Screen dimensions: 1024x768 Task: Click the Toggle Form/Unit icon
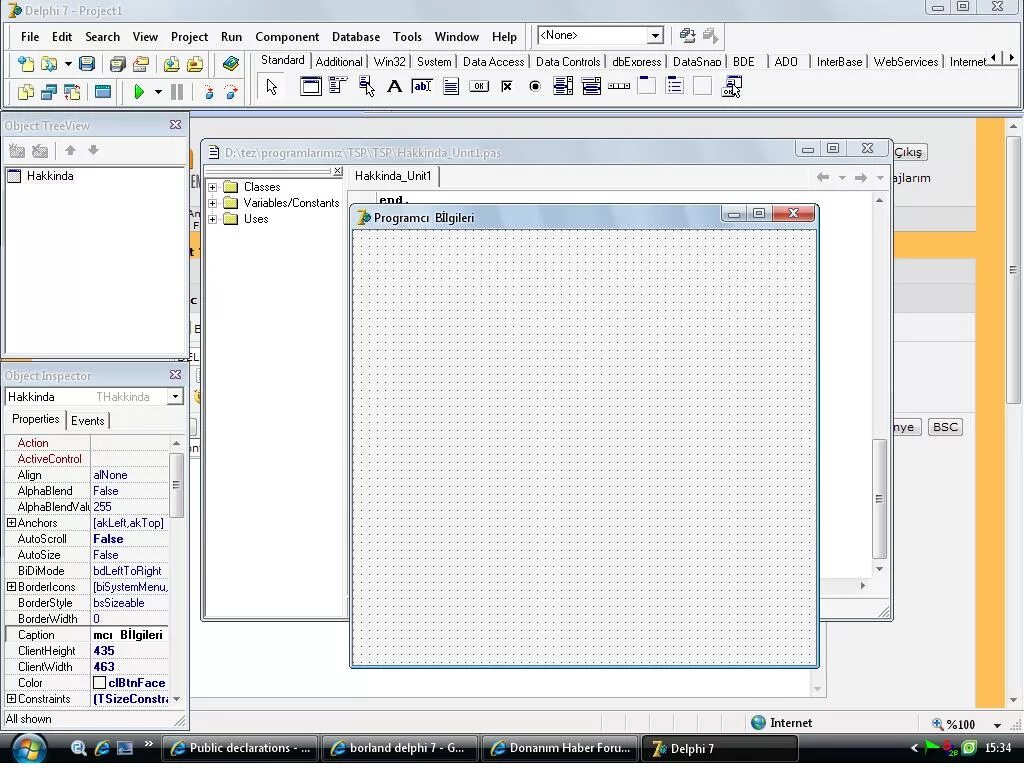(x=72, y=92)
